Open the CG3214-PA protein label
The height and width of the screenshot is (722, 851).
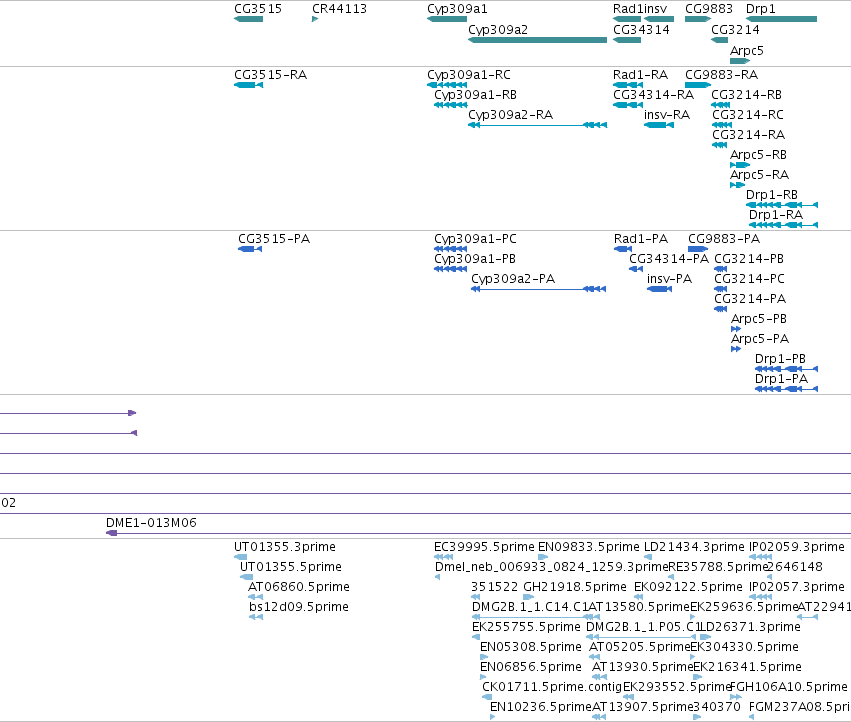click(750, 299)
